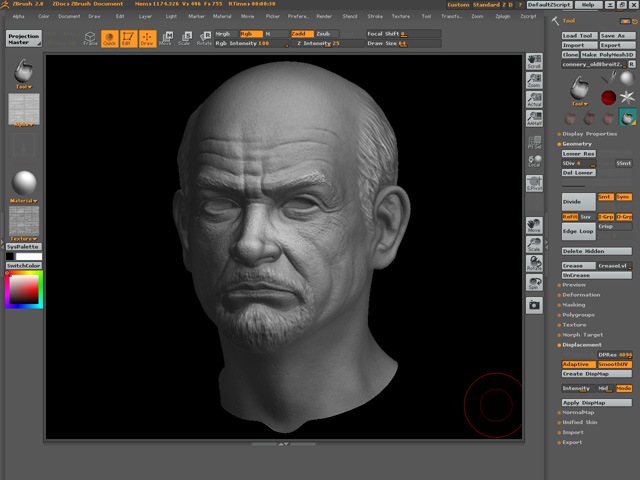This screenshot has width=640, height=480.
Task: Click the Load Tool button
Action: click(579, 35)
